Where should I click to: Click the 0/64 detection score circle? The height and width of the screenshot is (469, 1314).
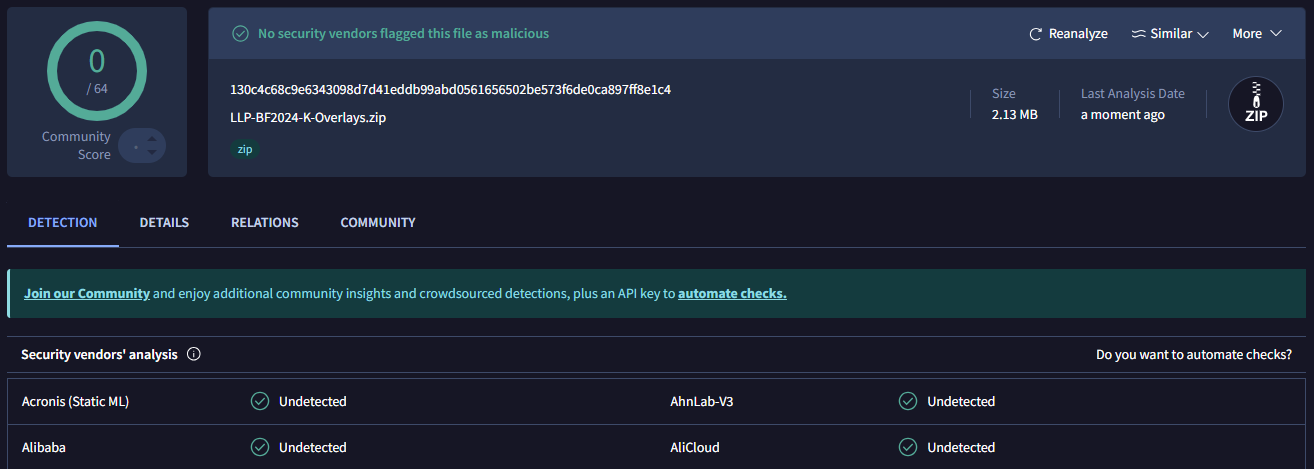click(x=97, y=70)
